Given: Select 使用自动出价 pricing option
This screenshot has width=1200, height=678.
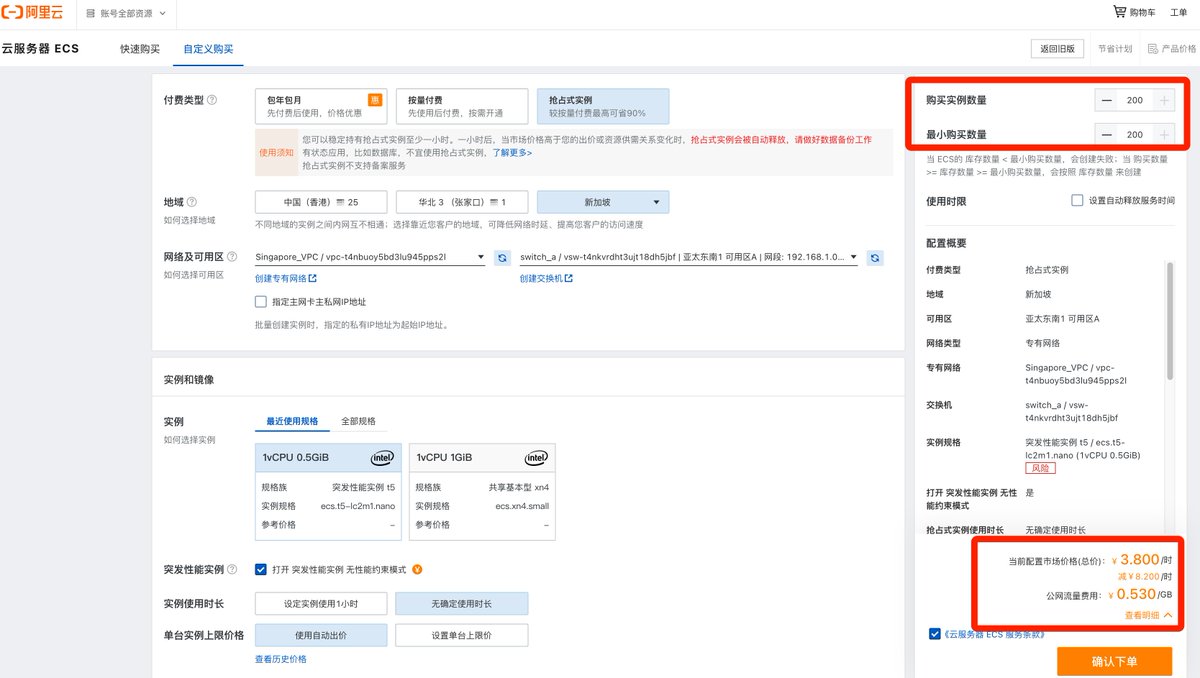Looking at the screenshot, I should click(320, 635).
